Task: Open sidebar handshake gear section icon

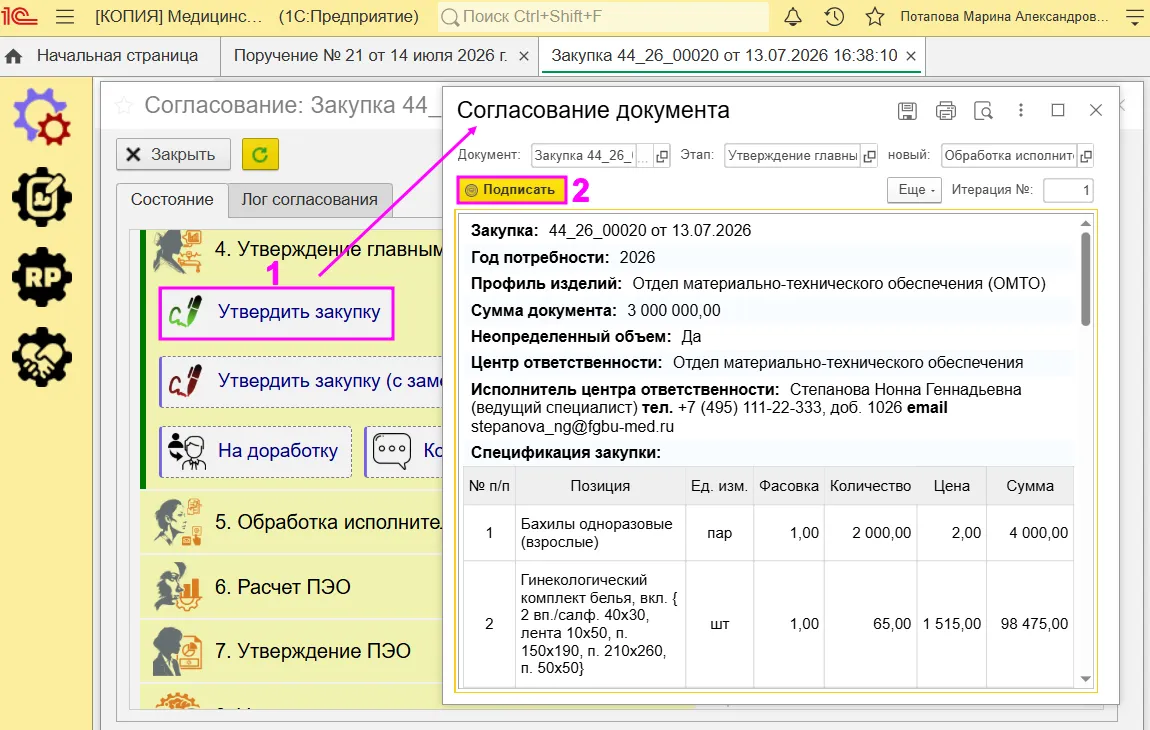Action: [x=42, y=357]
